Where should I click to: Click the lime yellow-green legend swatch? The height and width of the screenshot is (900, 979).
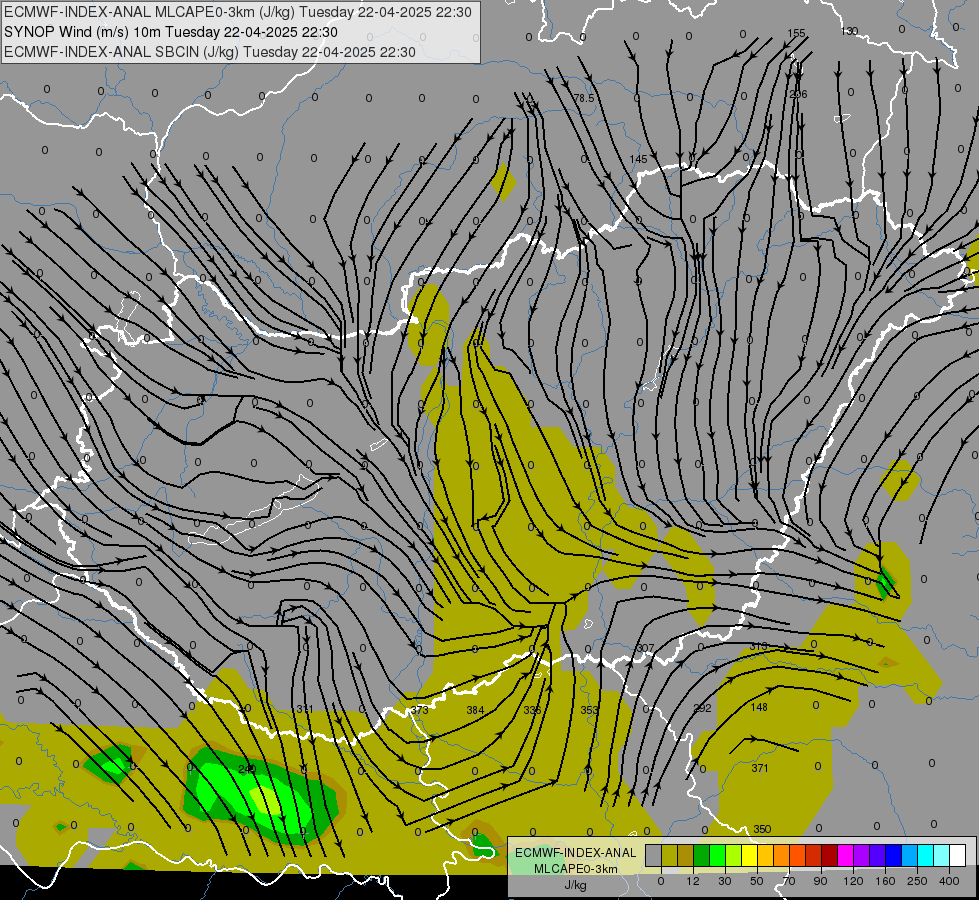point(734,855)
